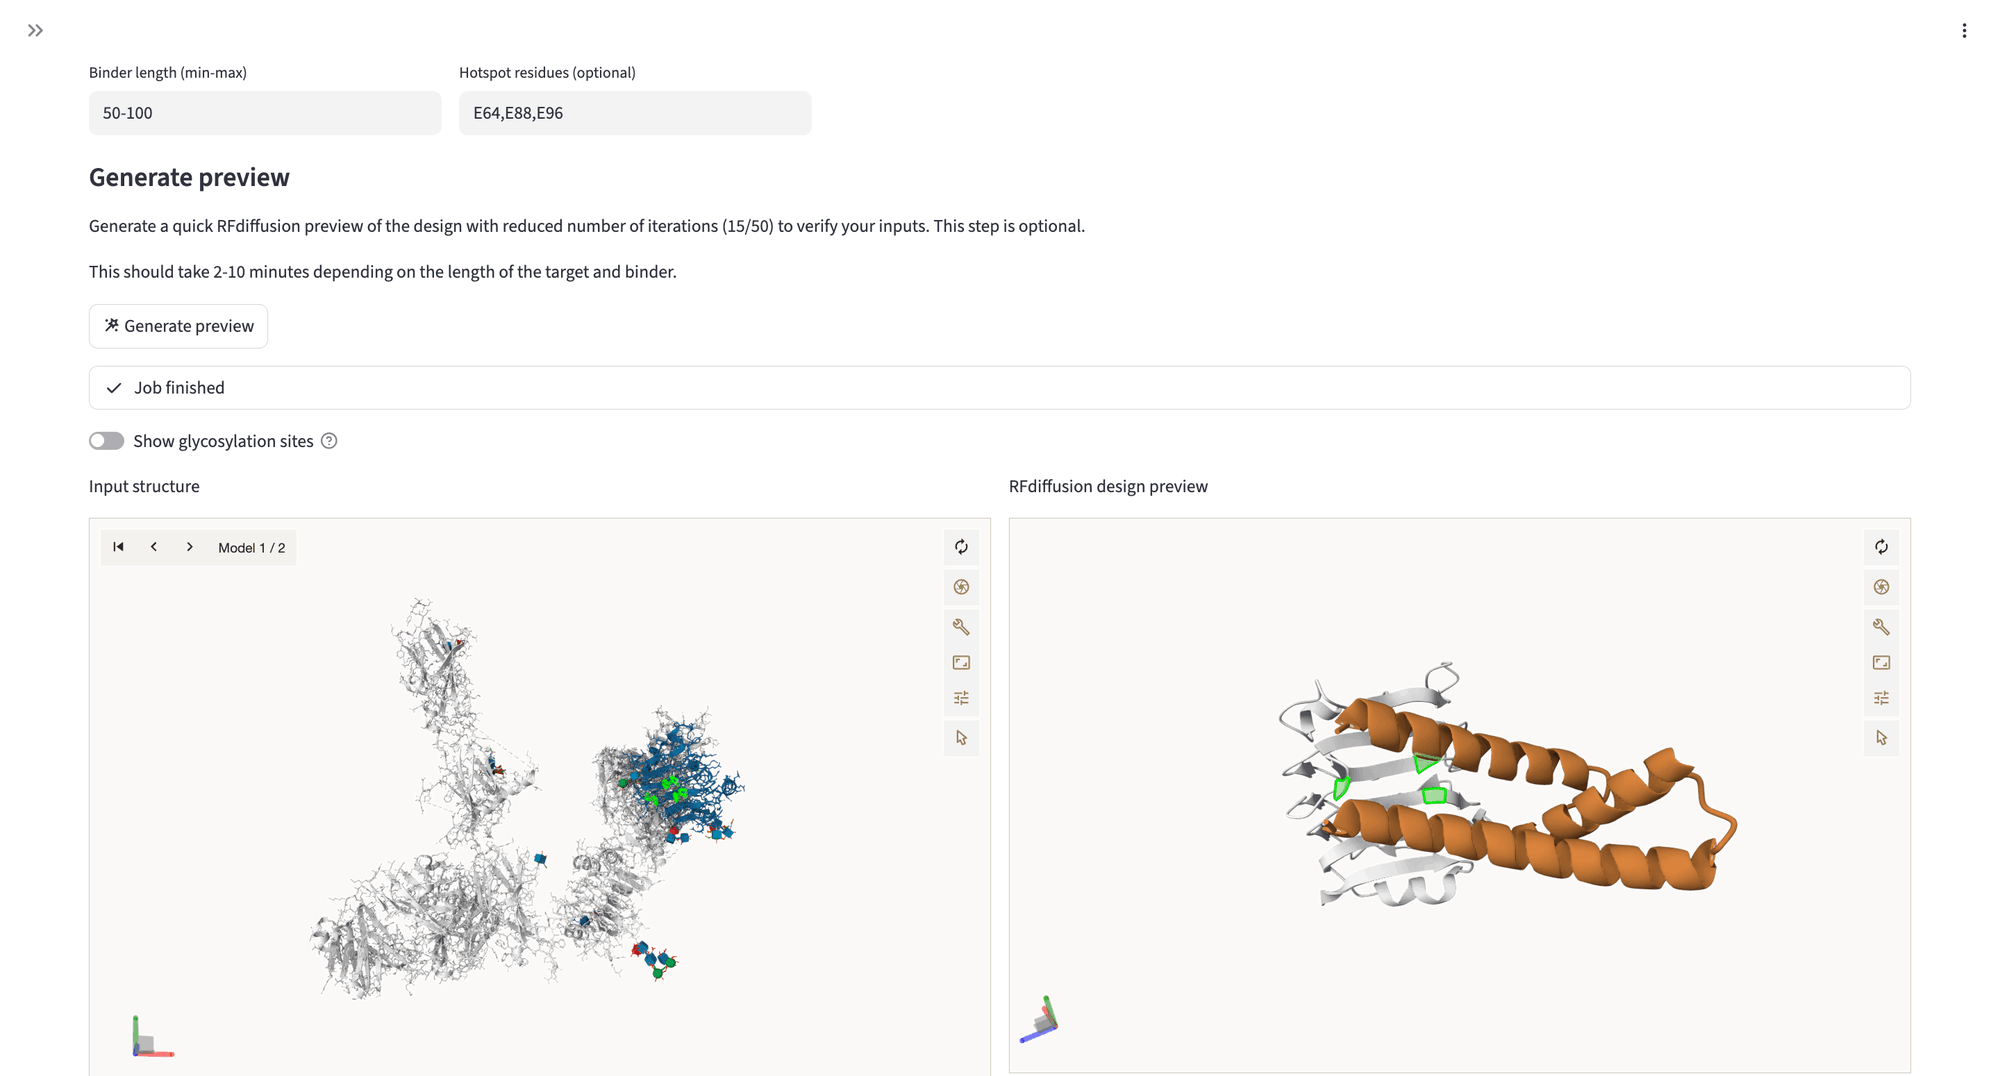Expand the Job finished status panel

998,388
